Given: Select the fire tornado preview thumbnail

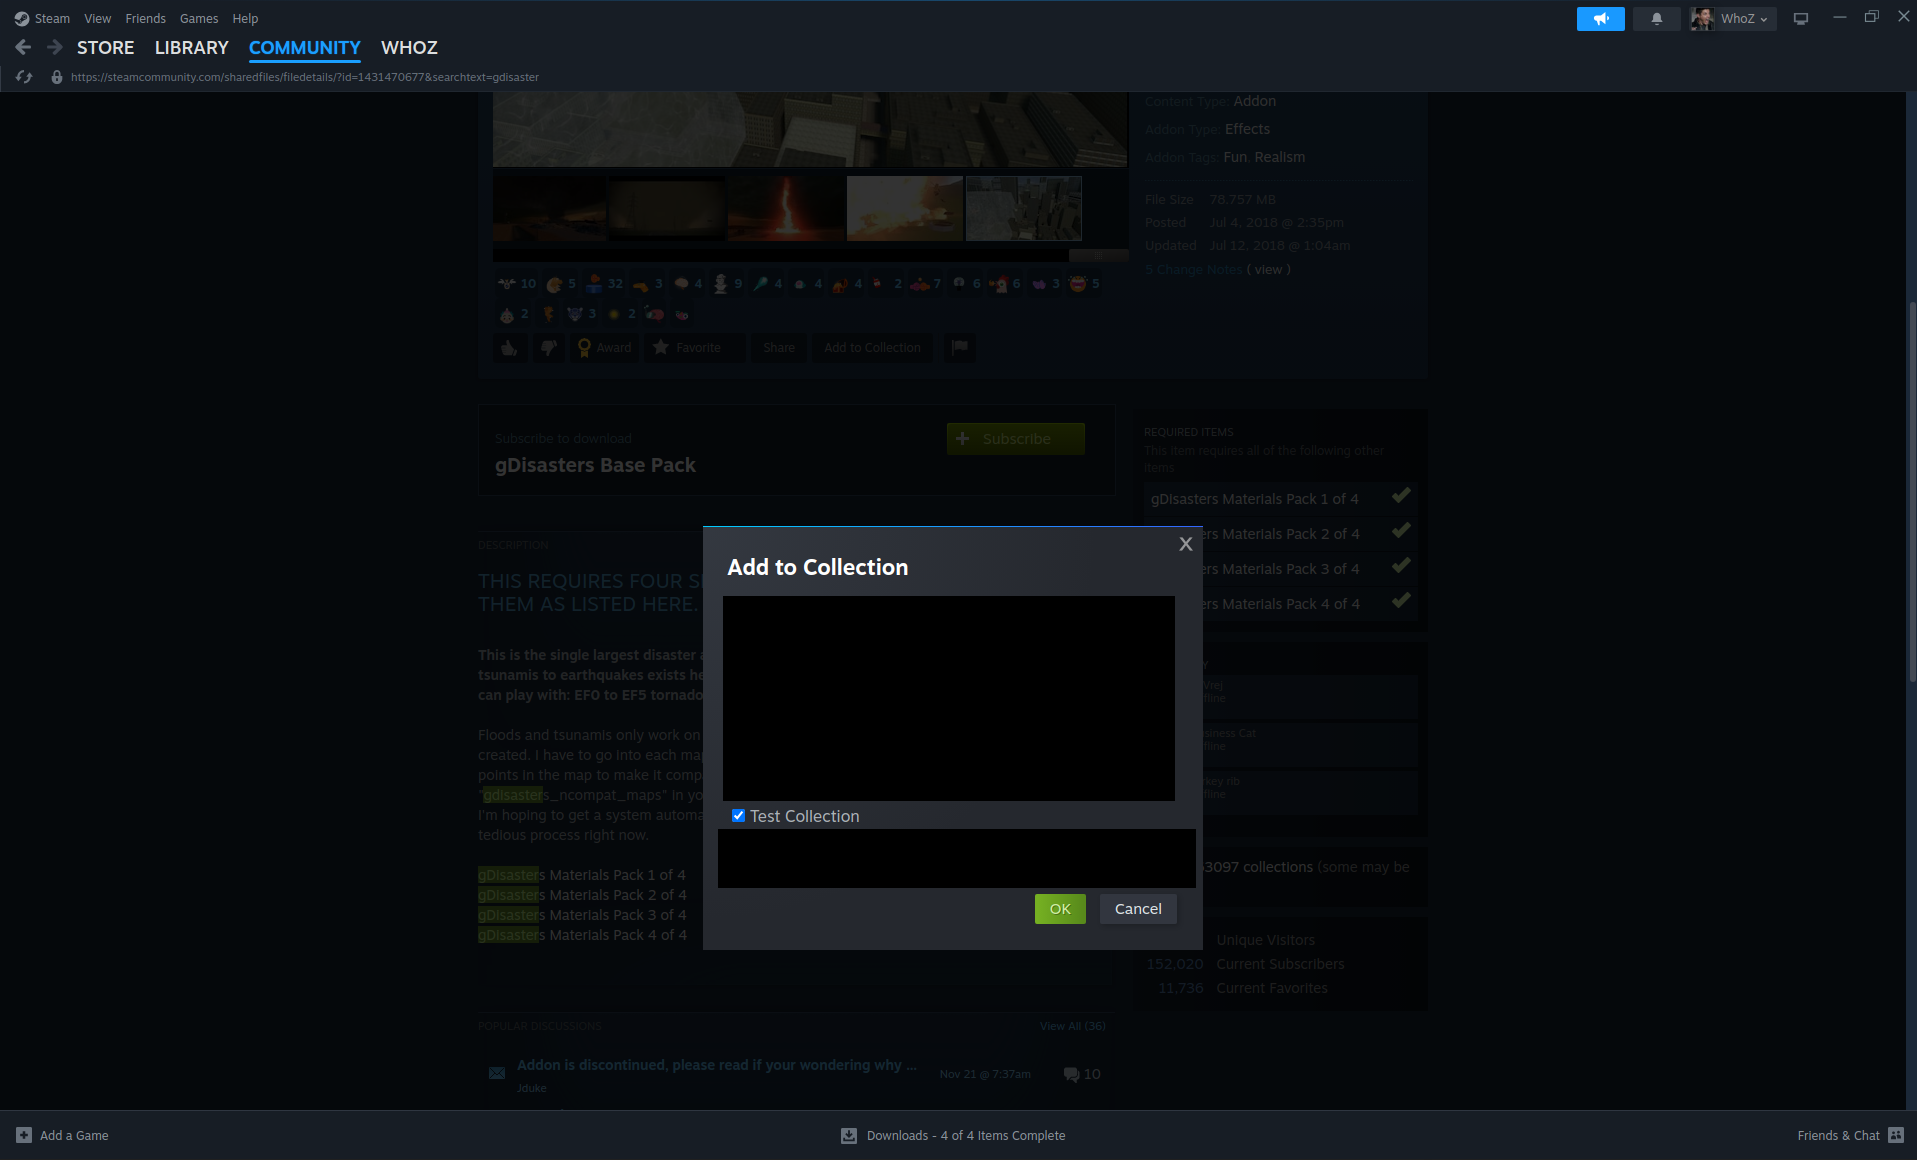Looking at the screenshot, I should (786, 208).
